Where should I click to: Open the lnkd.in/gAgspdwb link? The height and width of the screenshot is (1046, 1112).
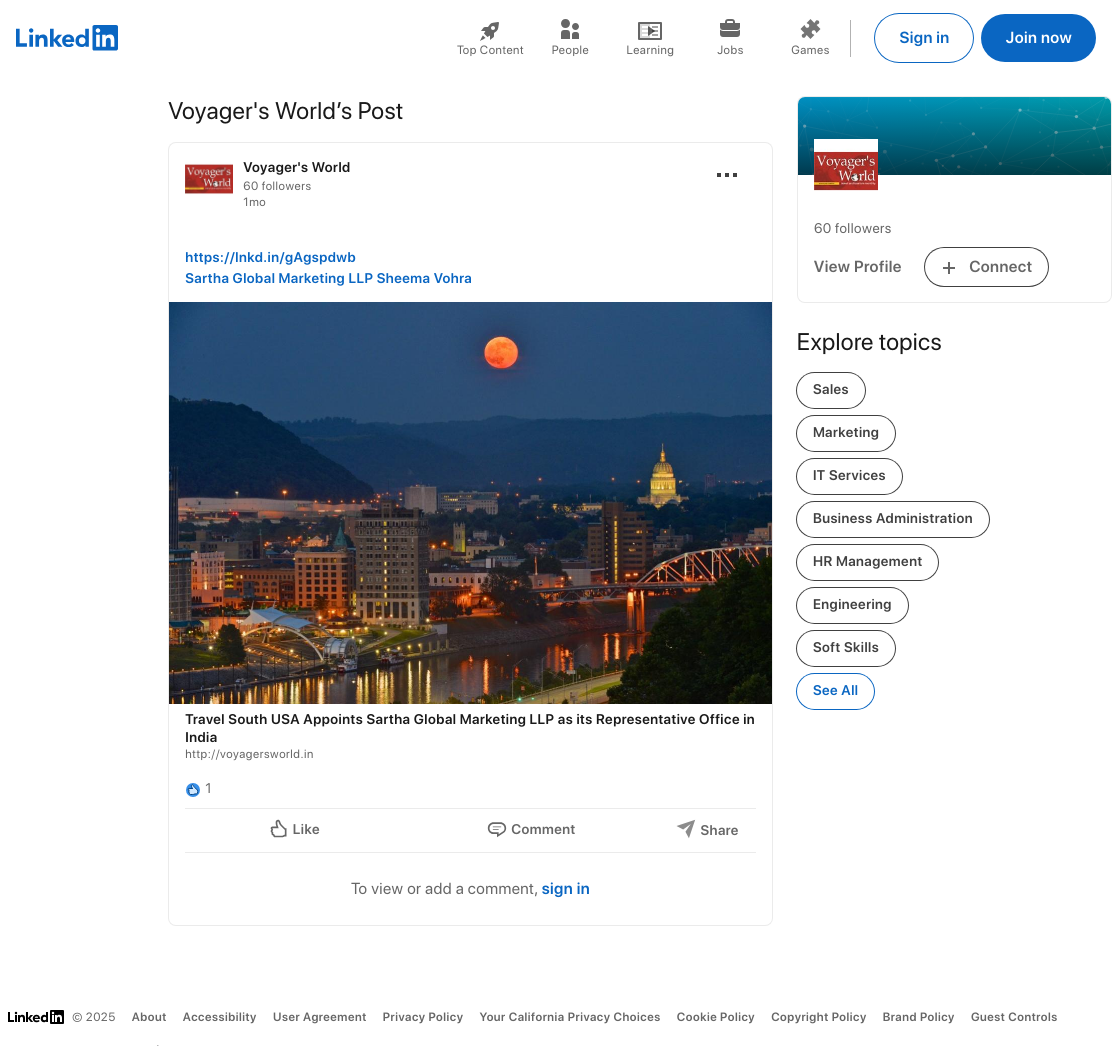pyautogui.click(x=270, y=257)
